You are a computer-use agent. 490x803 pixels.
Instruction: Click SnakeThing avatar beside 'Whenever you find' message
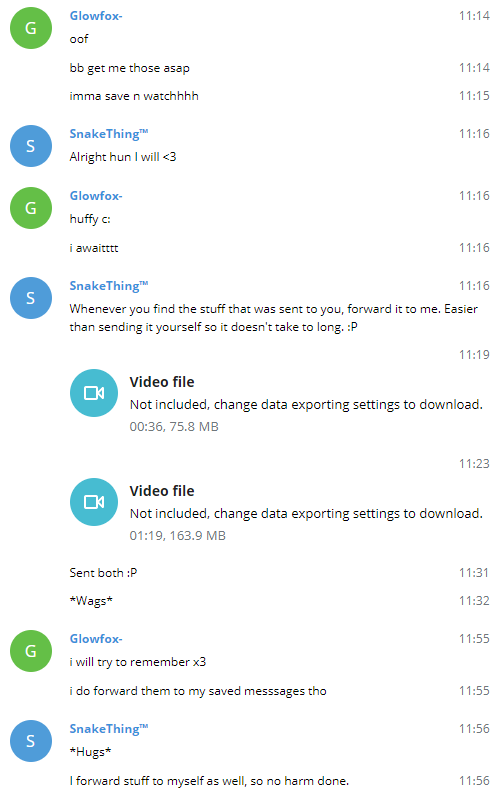pyautogui.click(x=31, y=298)
